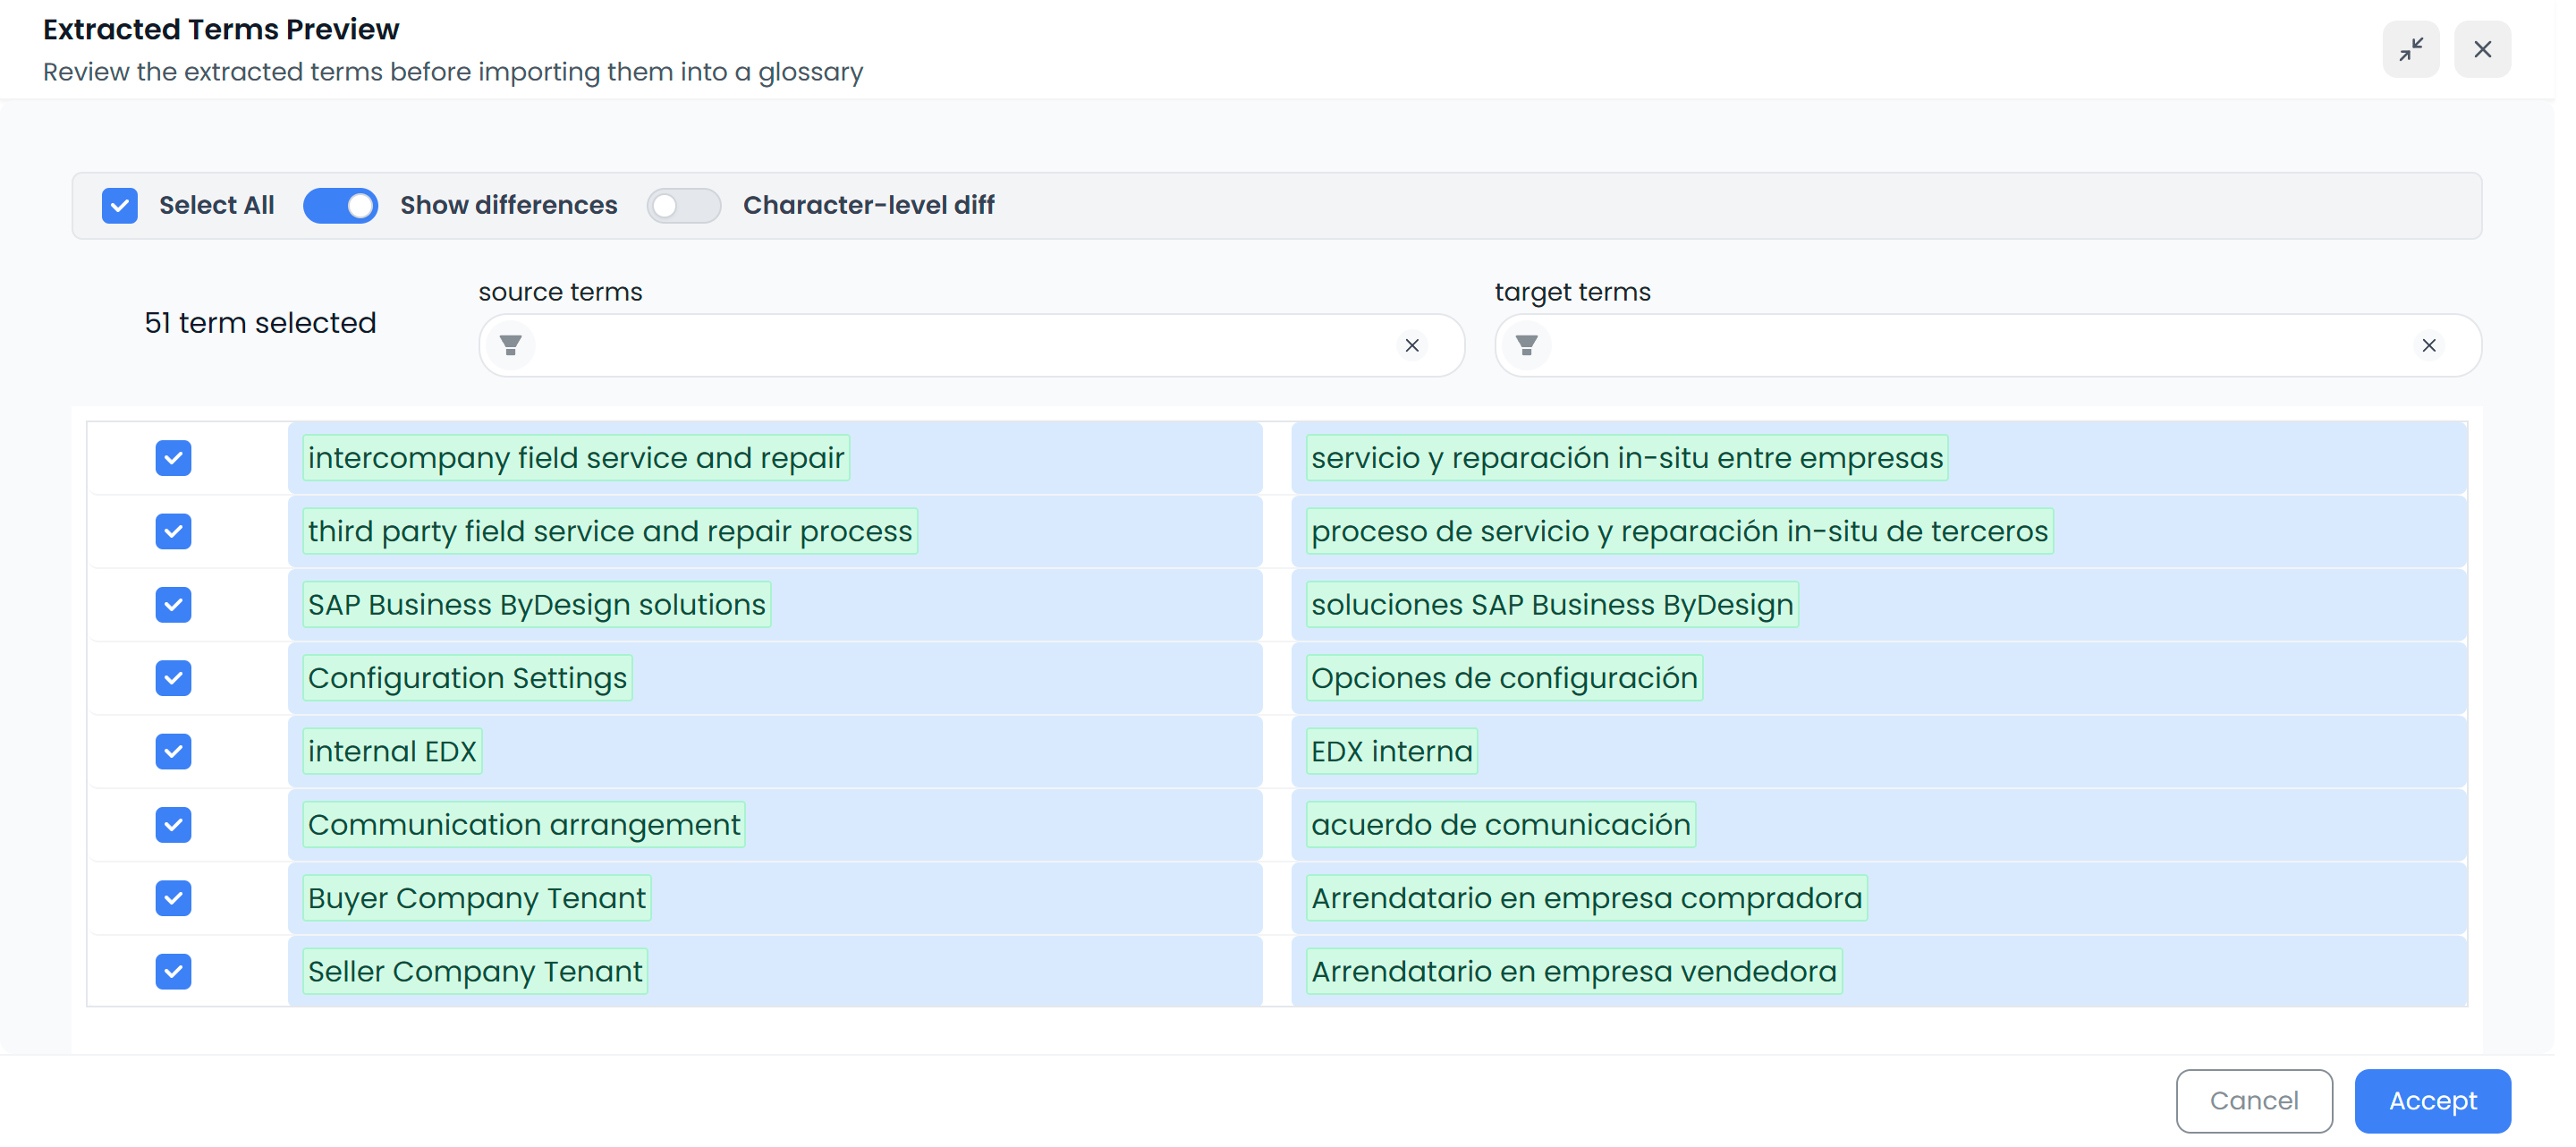Image resolution: width=2576 pixels, height=1147 pixels.
Task: Deselect the Buyer Company Tenant term
Action: [173, 898]
